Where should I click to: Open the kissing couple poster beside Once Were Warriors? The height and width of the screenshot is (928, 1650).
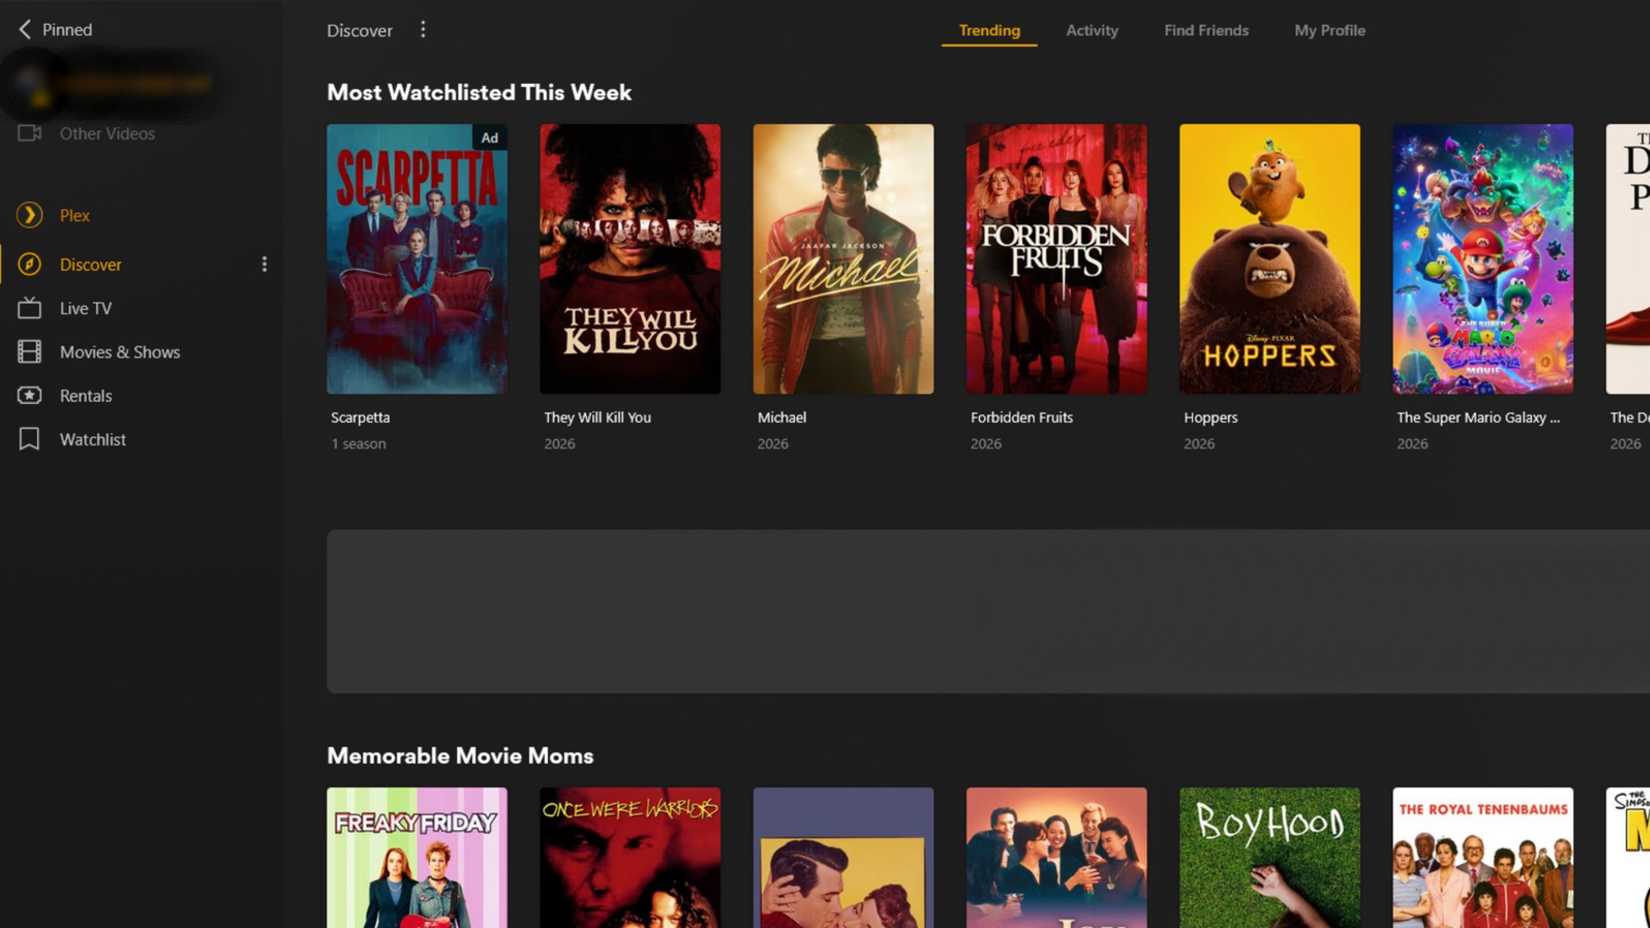(843, 857)
